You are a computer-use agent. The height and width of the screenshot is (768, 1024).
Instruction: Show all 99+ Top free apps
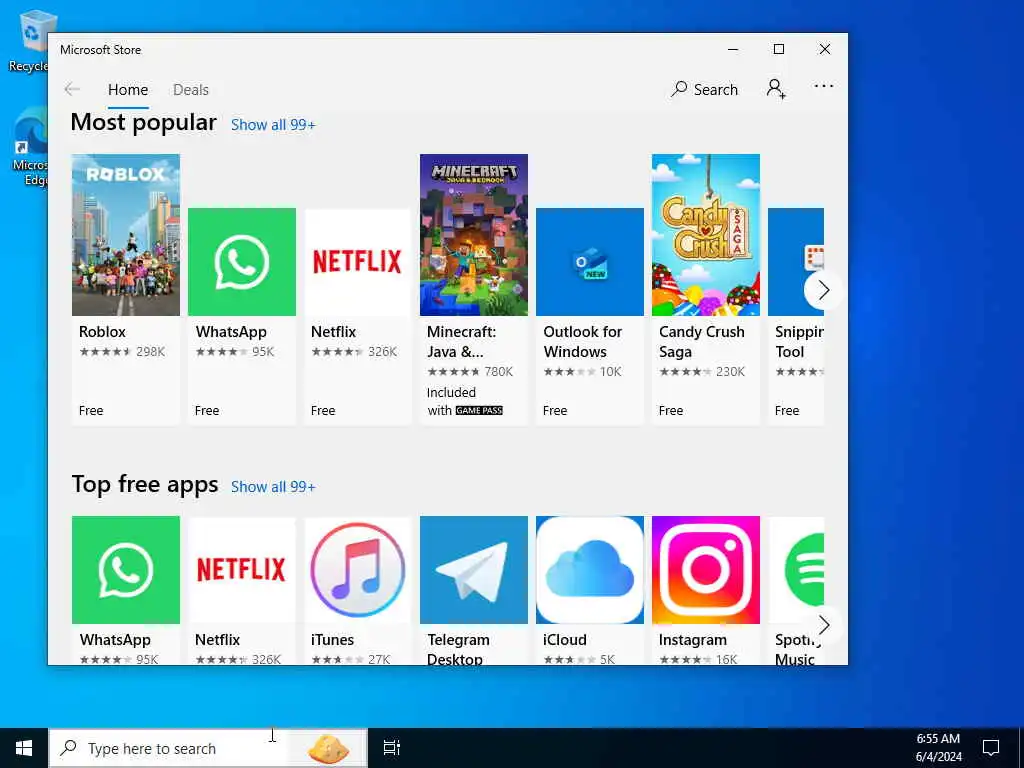(273, 487)
